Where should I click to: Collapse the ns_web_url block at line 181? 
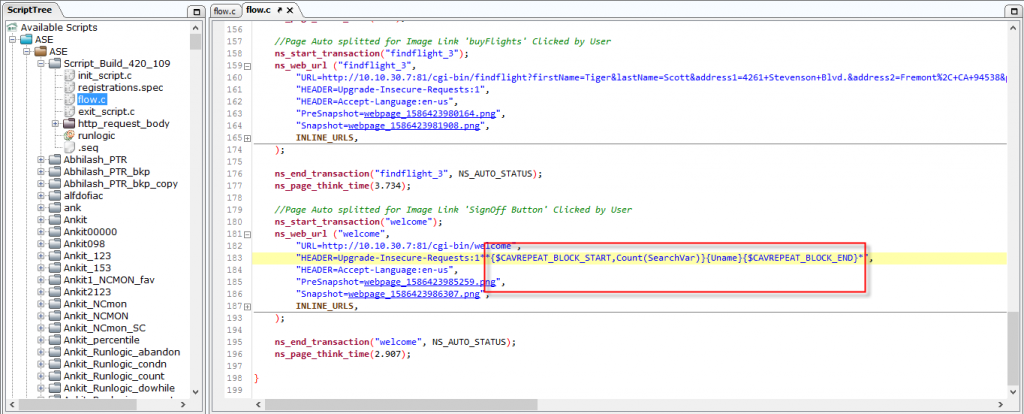(247, 233)
